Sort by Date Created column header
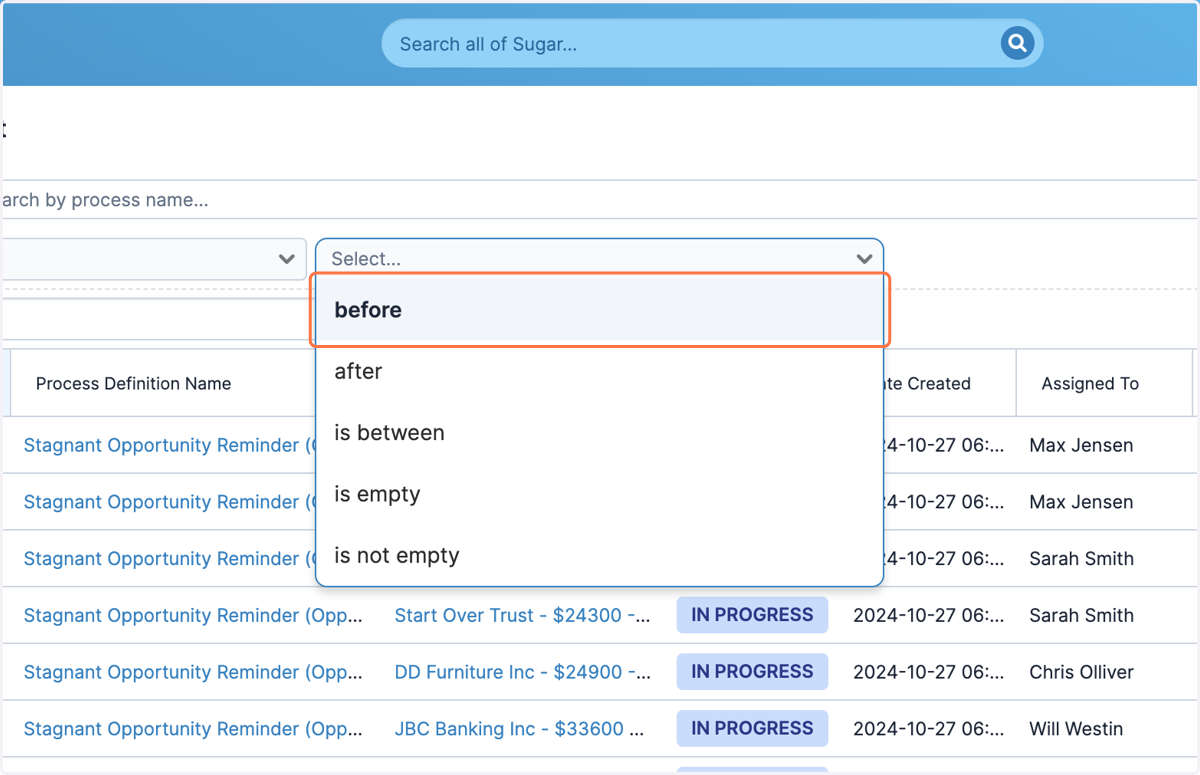The width and height of the screenshot is (1200, 775). [x=927, y=383]
